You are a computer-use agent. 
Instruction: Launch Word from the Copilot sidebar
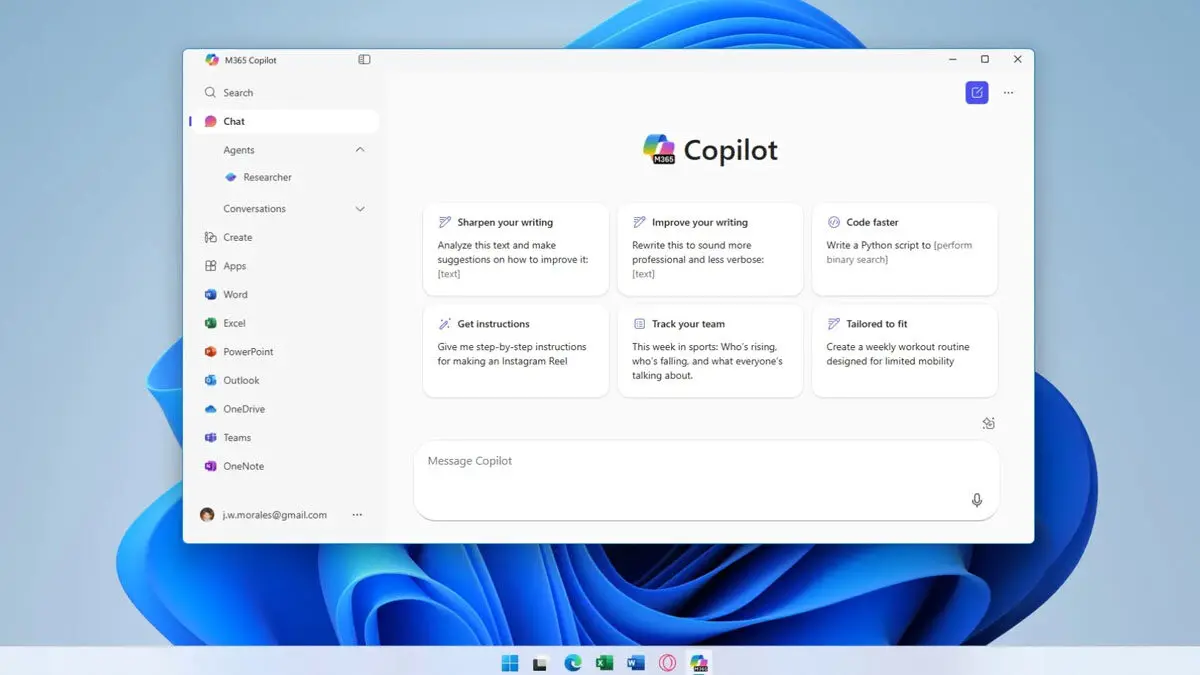(234, 294)
